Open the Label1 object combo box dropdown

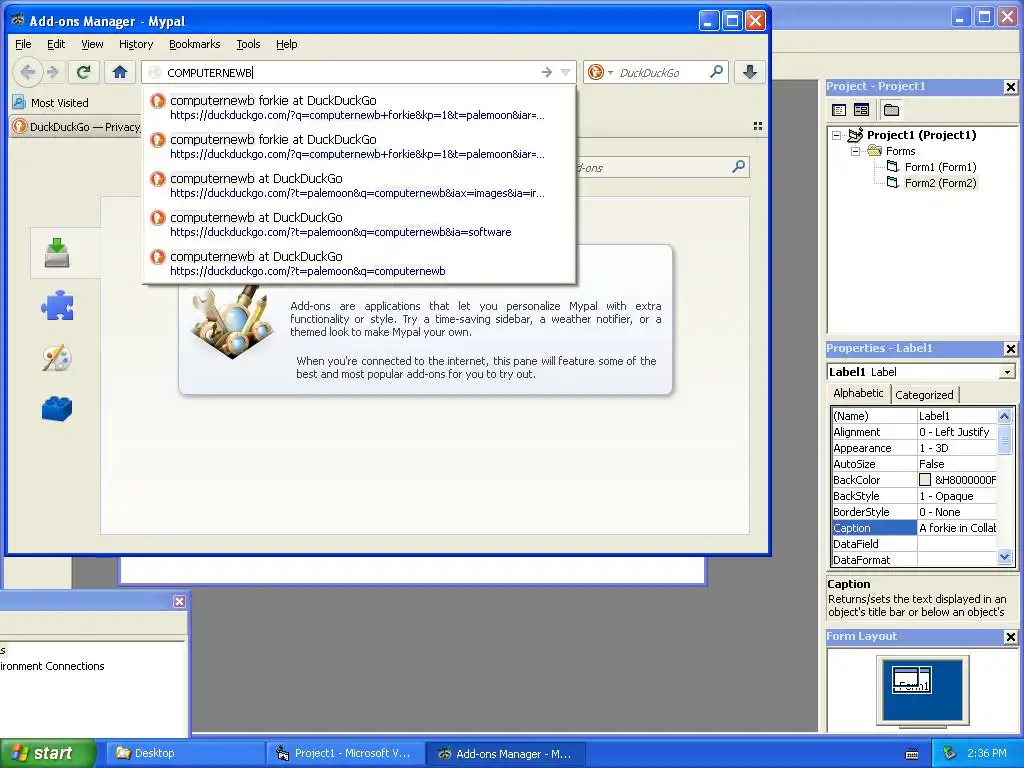tap(1007, 372)
